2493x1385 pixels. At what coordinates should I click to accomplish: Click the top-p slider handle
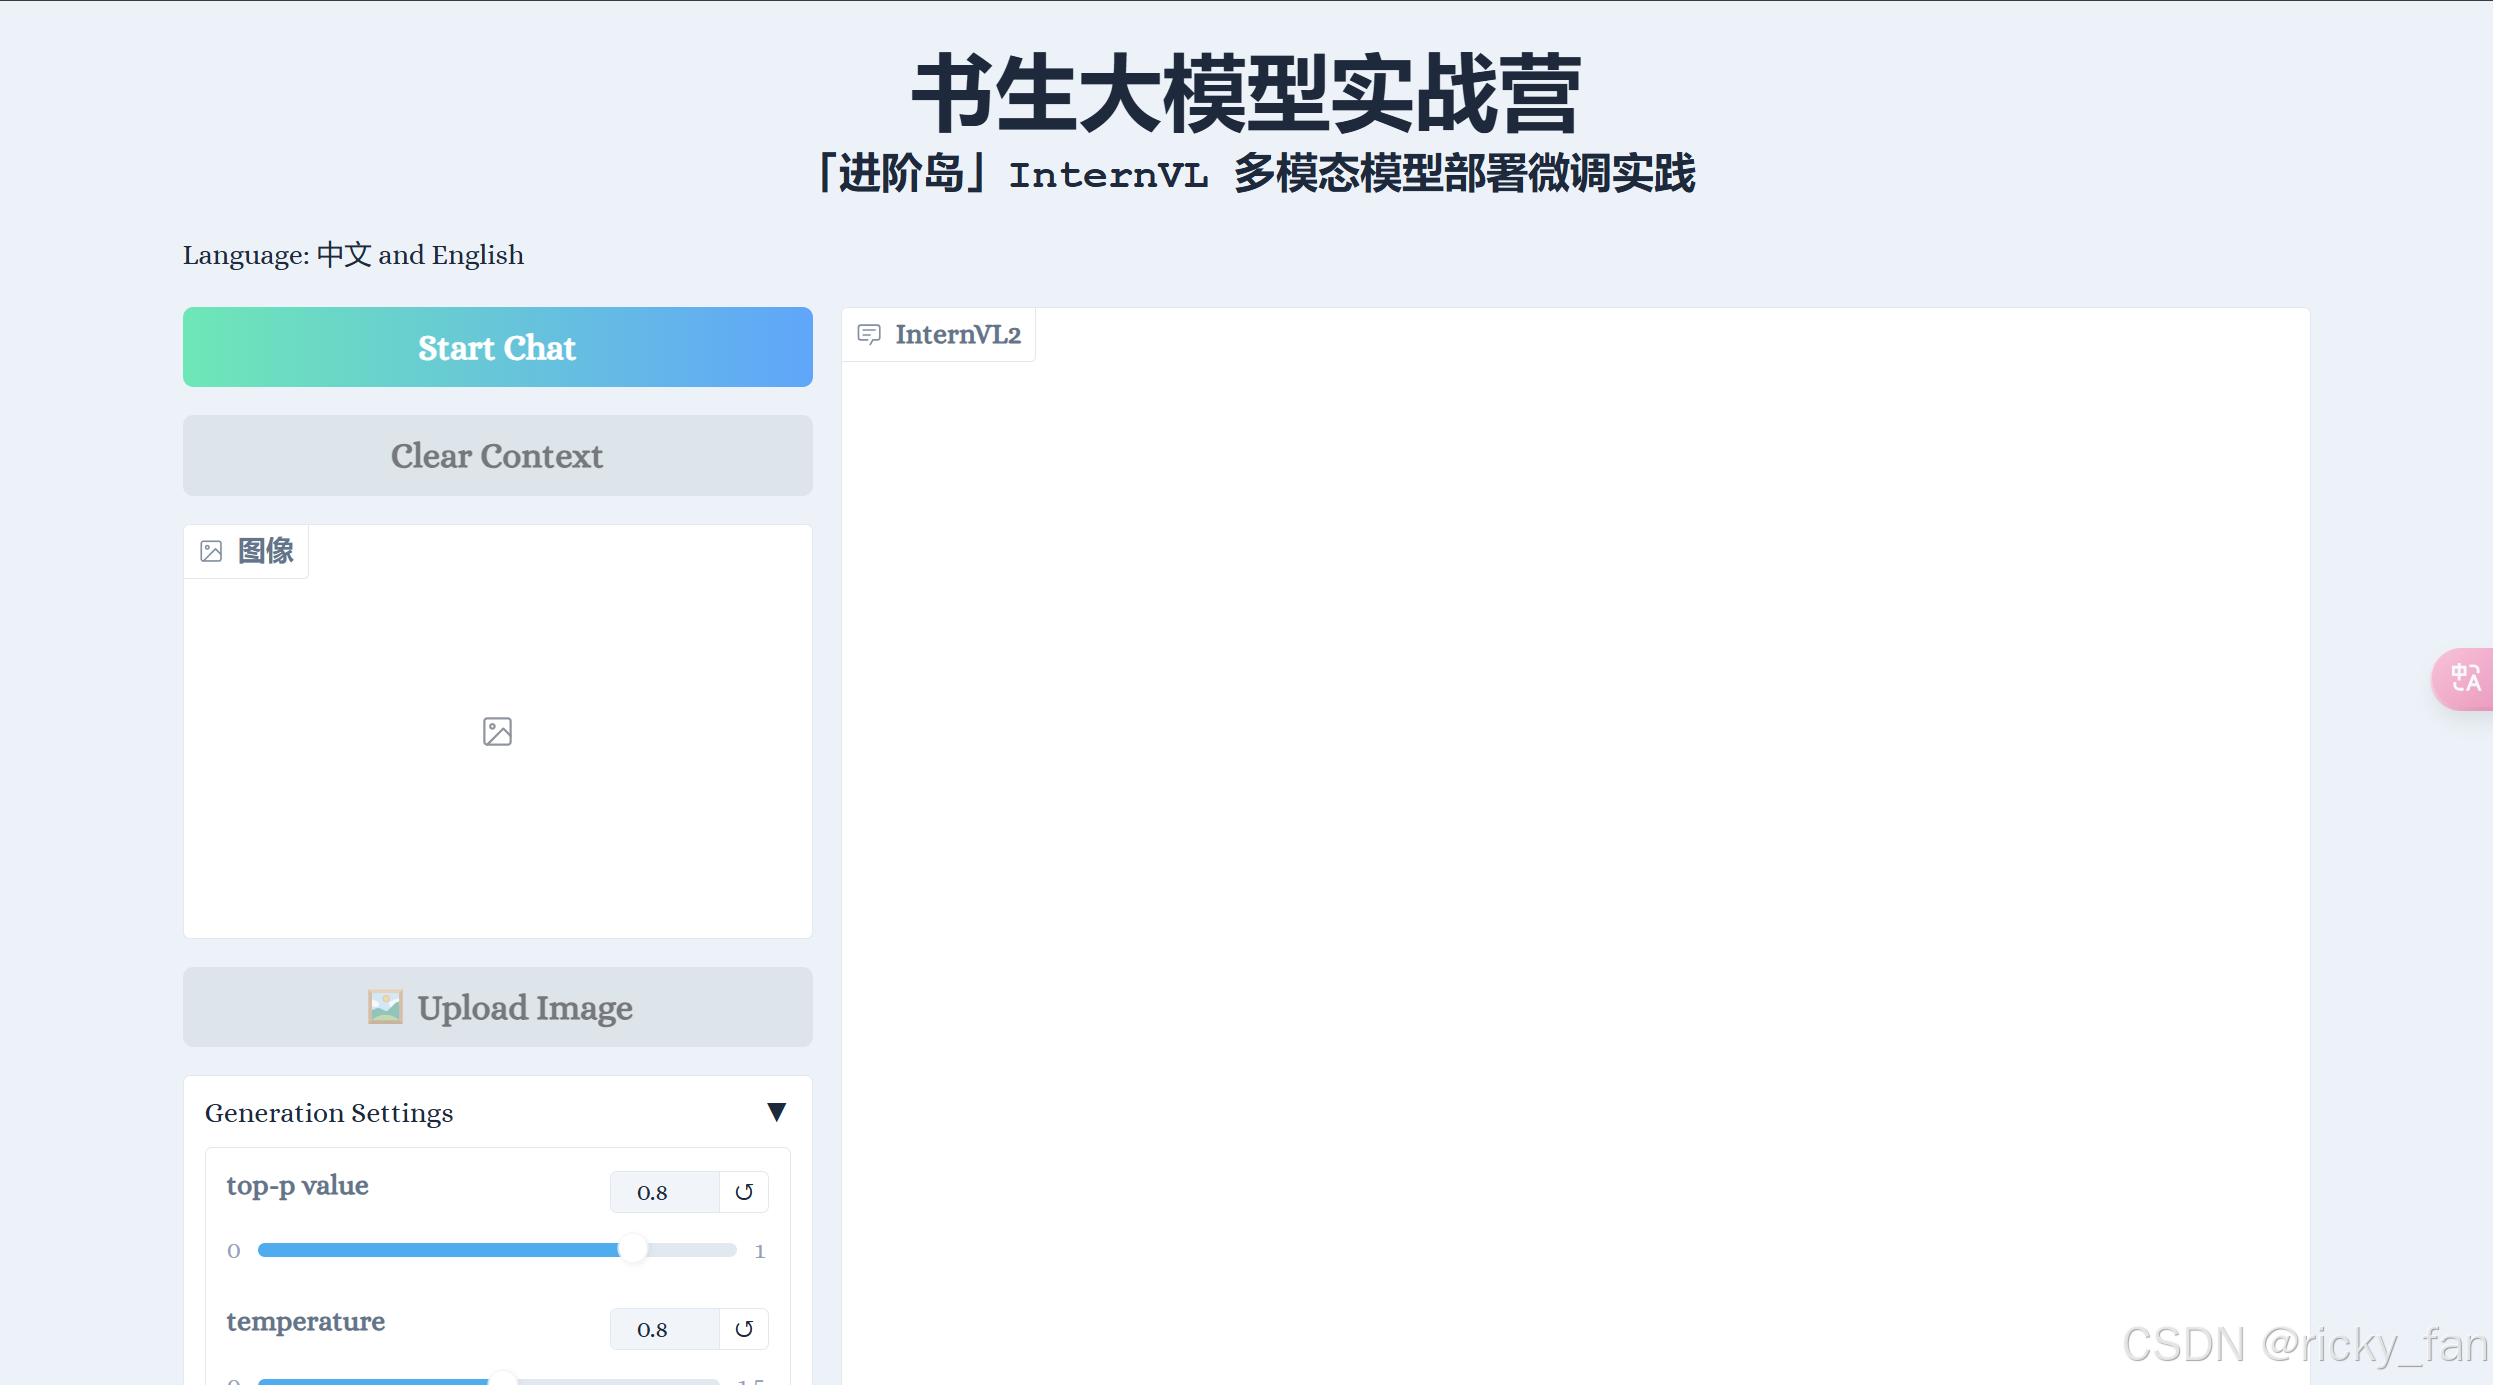(633, 1249)
